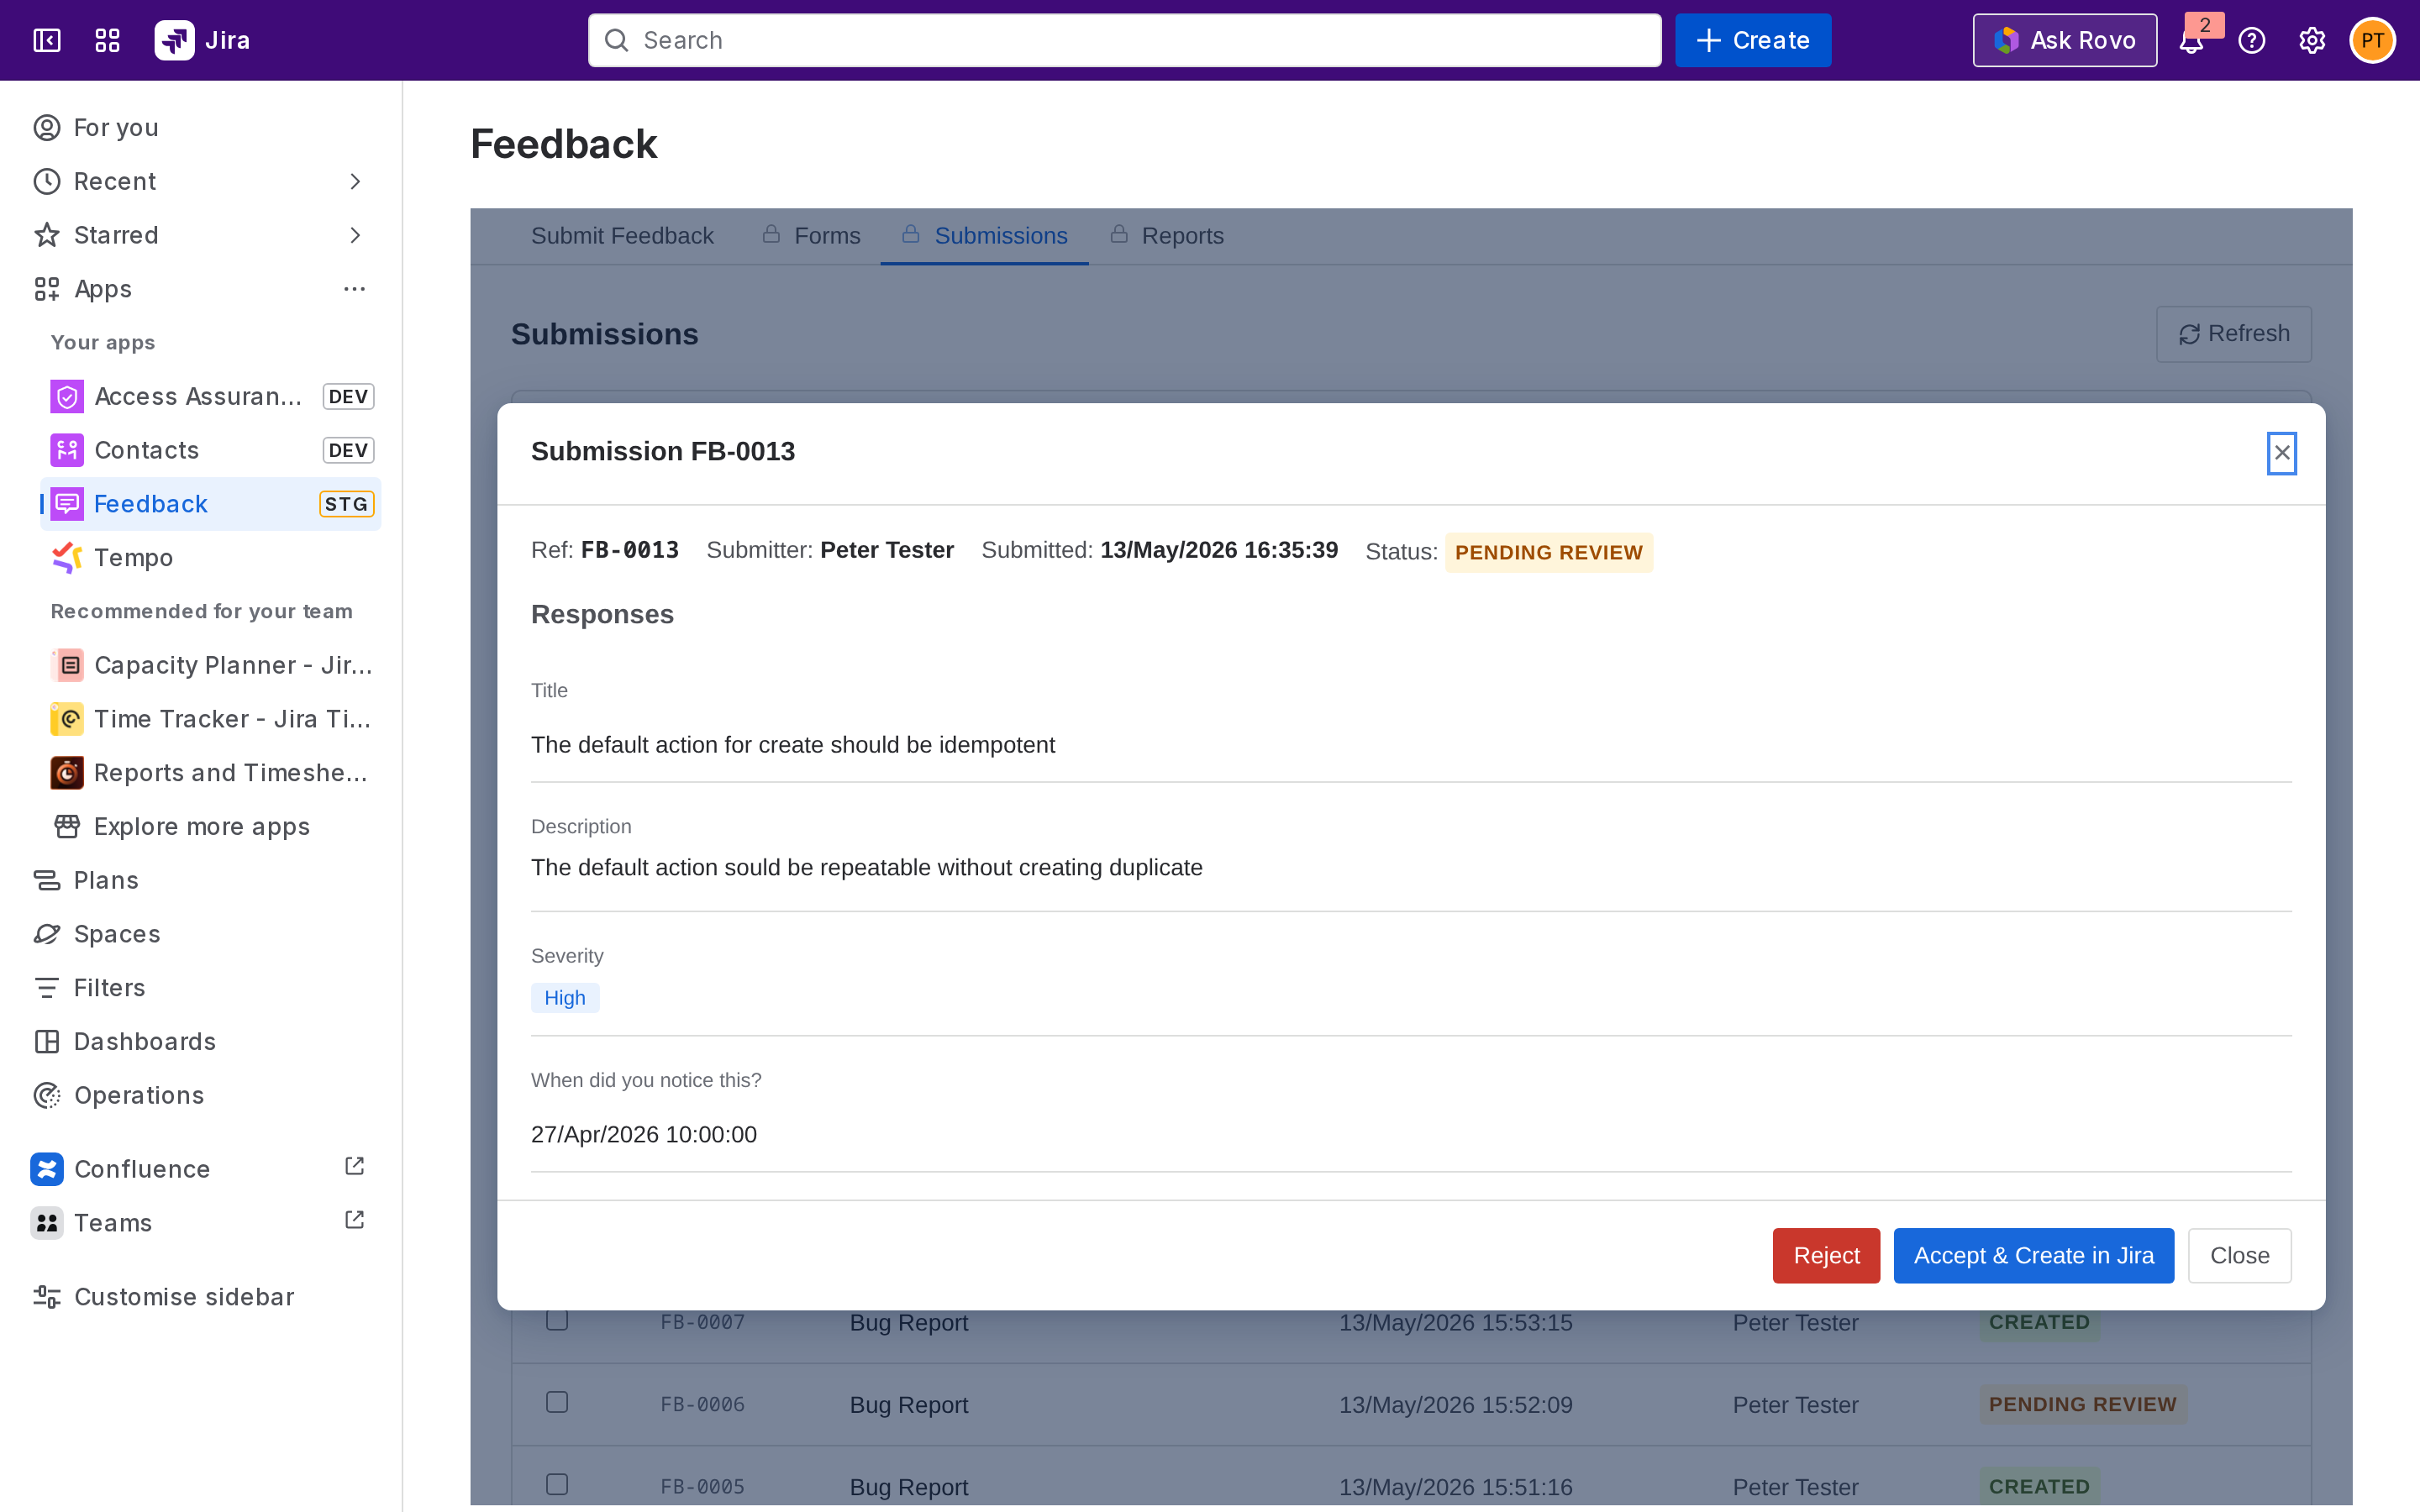Click the red Reject button
The image size is (2420, 1512).
coord(1826,1256)
